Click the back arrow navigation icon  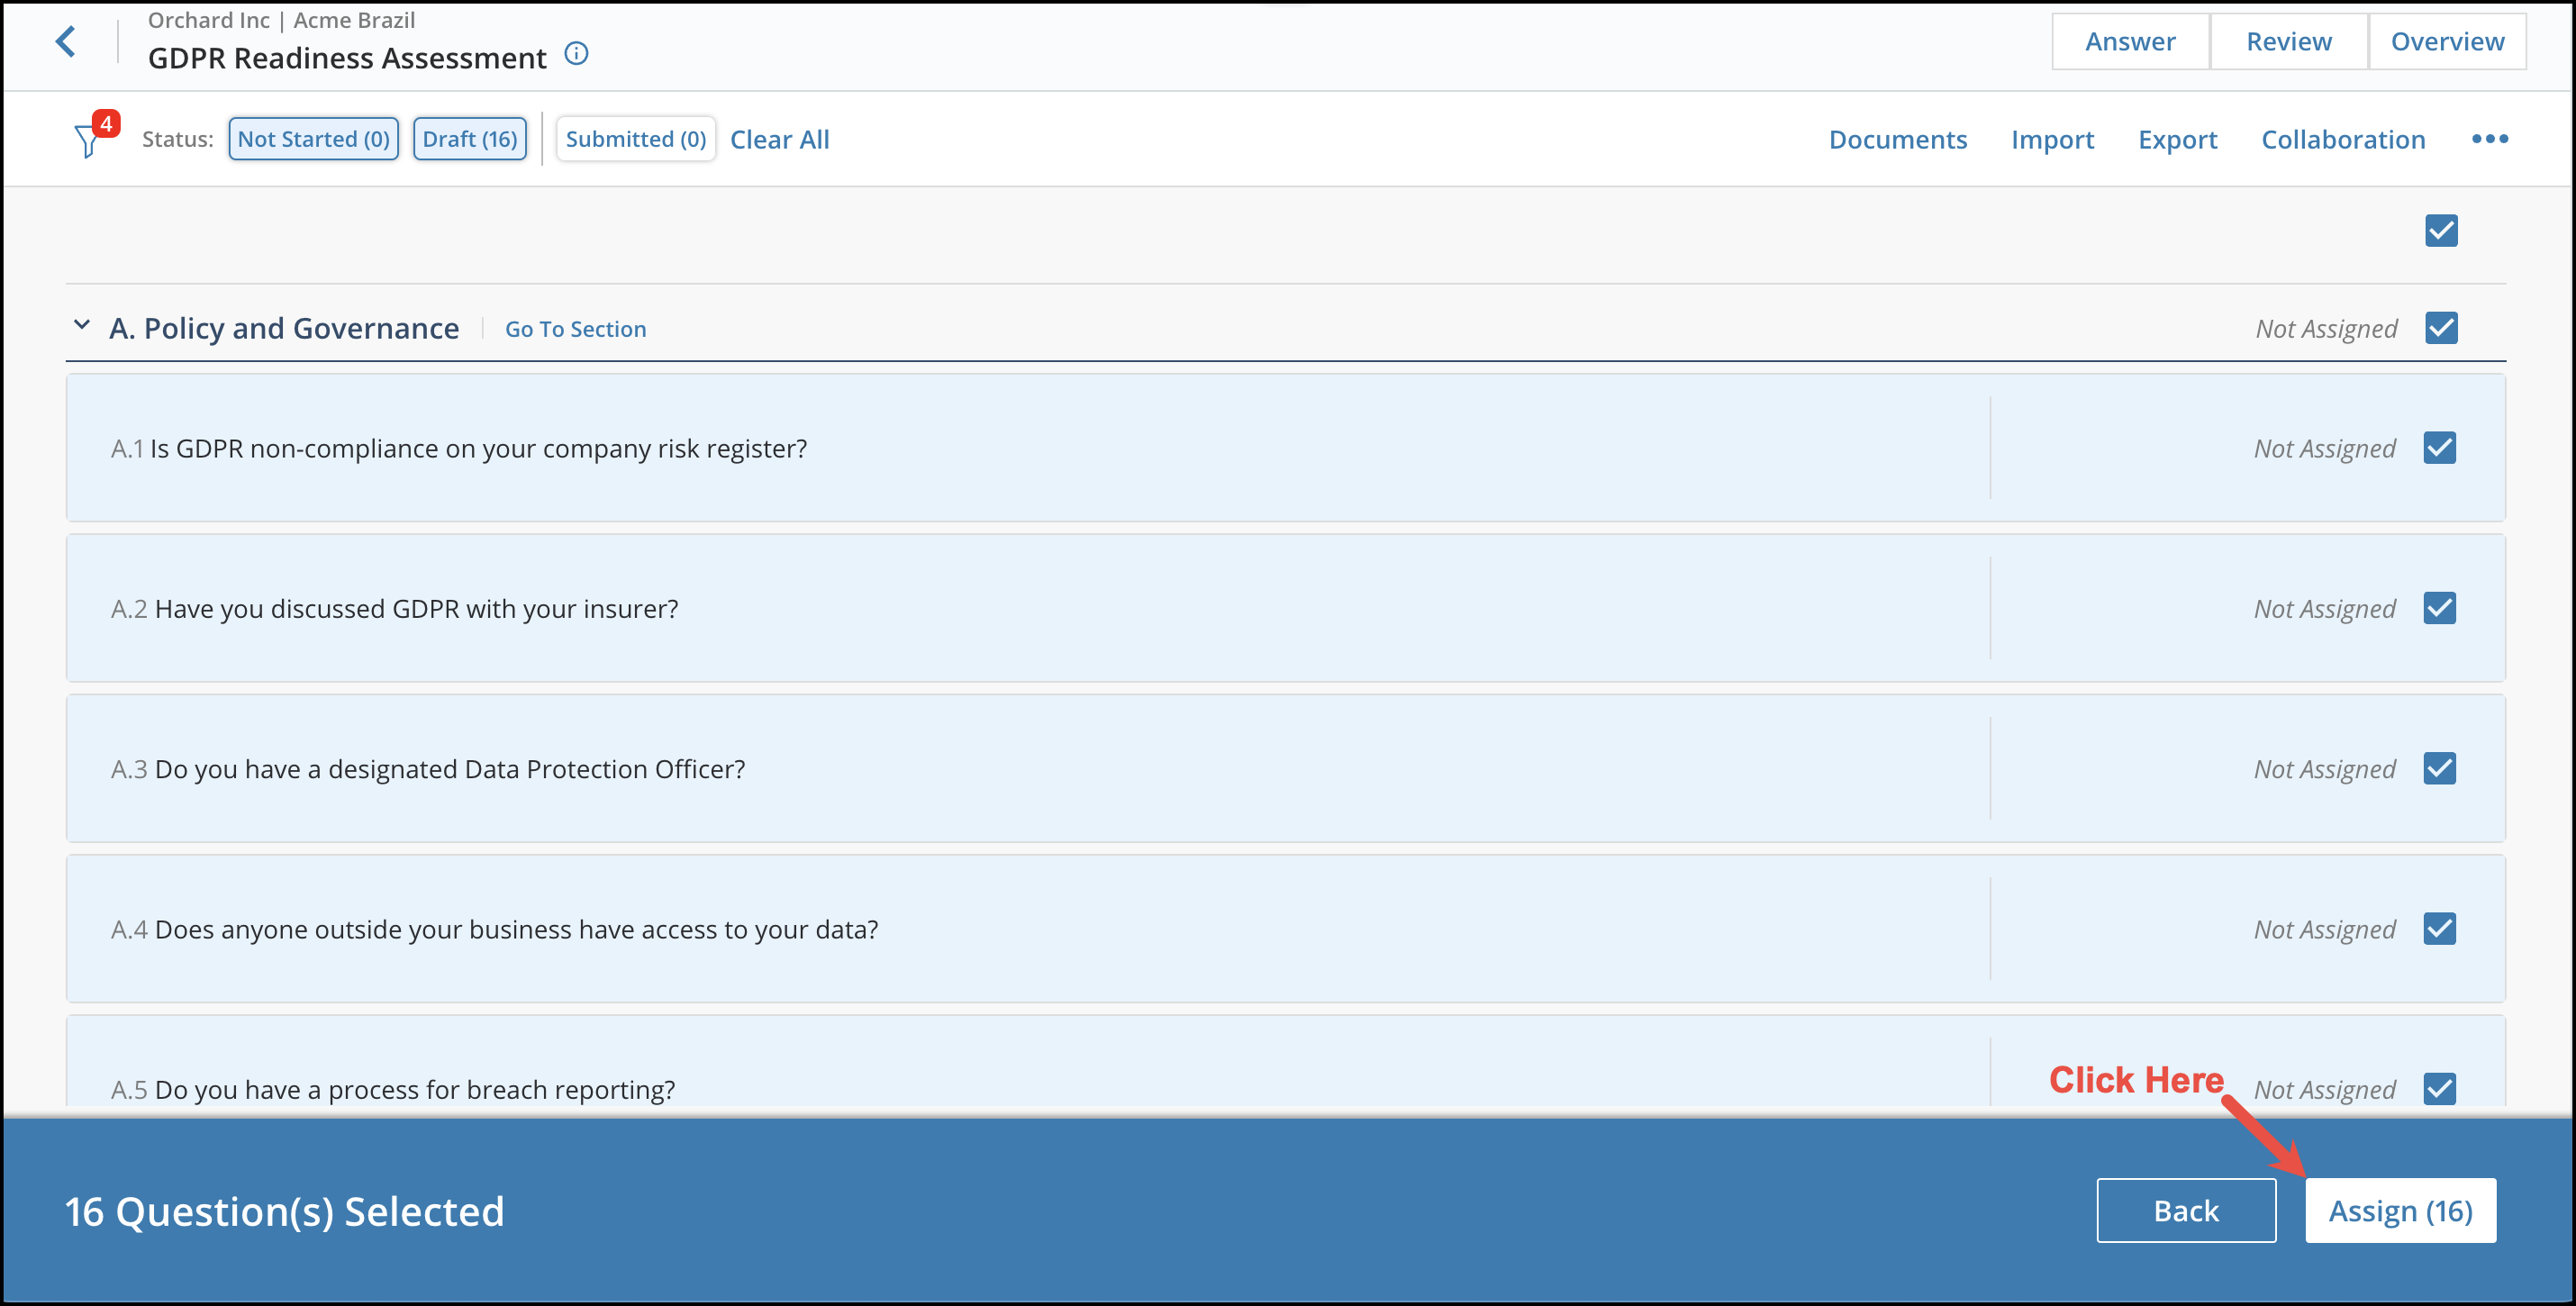click(x=63, y=41)
